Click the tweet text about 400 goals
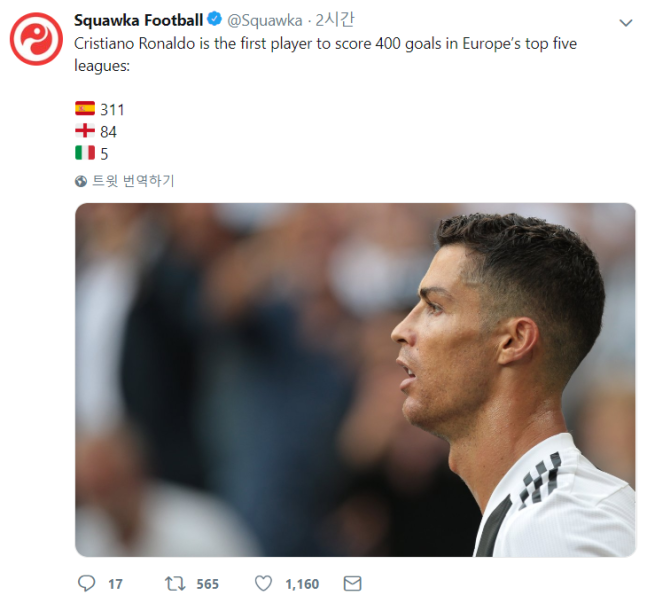 325,54
